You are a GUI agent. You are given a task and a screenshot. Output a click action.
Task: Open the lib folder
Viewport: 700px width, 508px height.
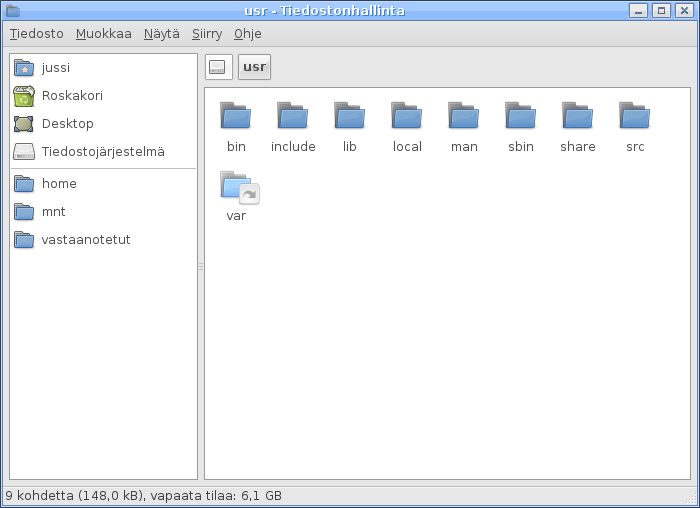click(350, 117)
